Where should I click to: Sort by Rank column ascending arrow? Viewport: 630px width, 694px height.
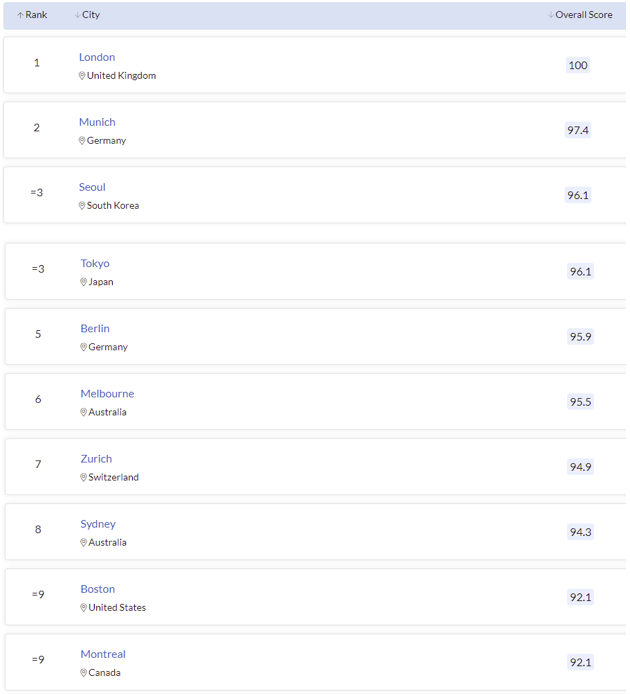[20, 16]
